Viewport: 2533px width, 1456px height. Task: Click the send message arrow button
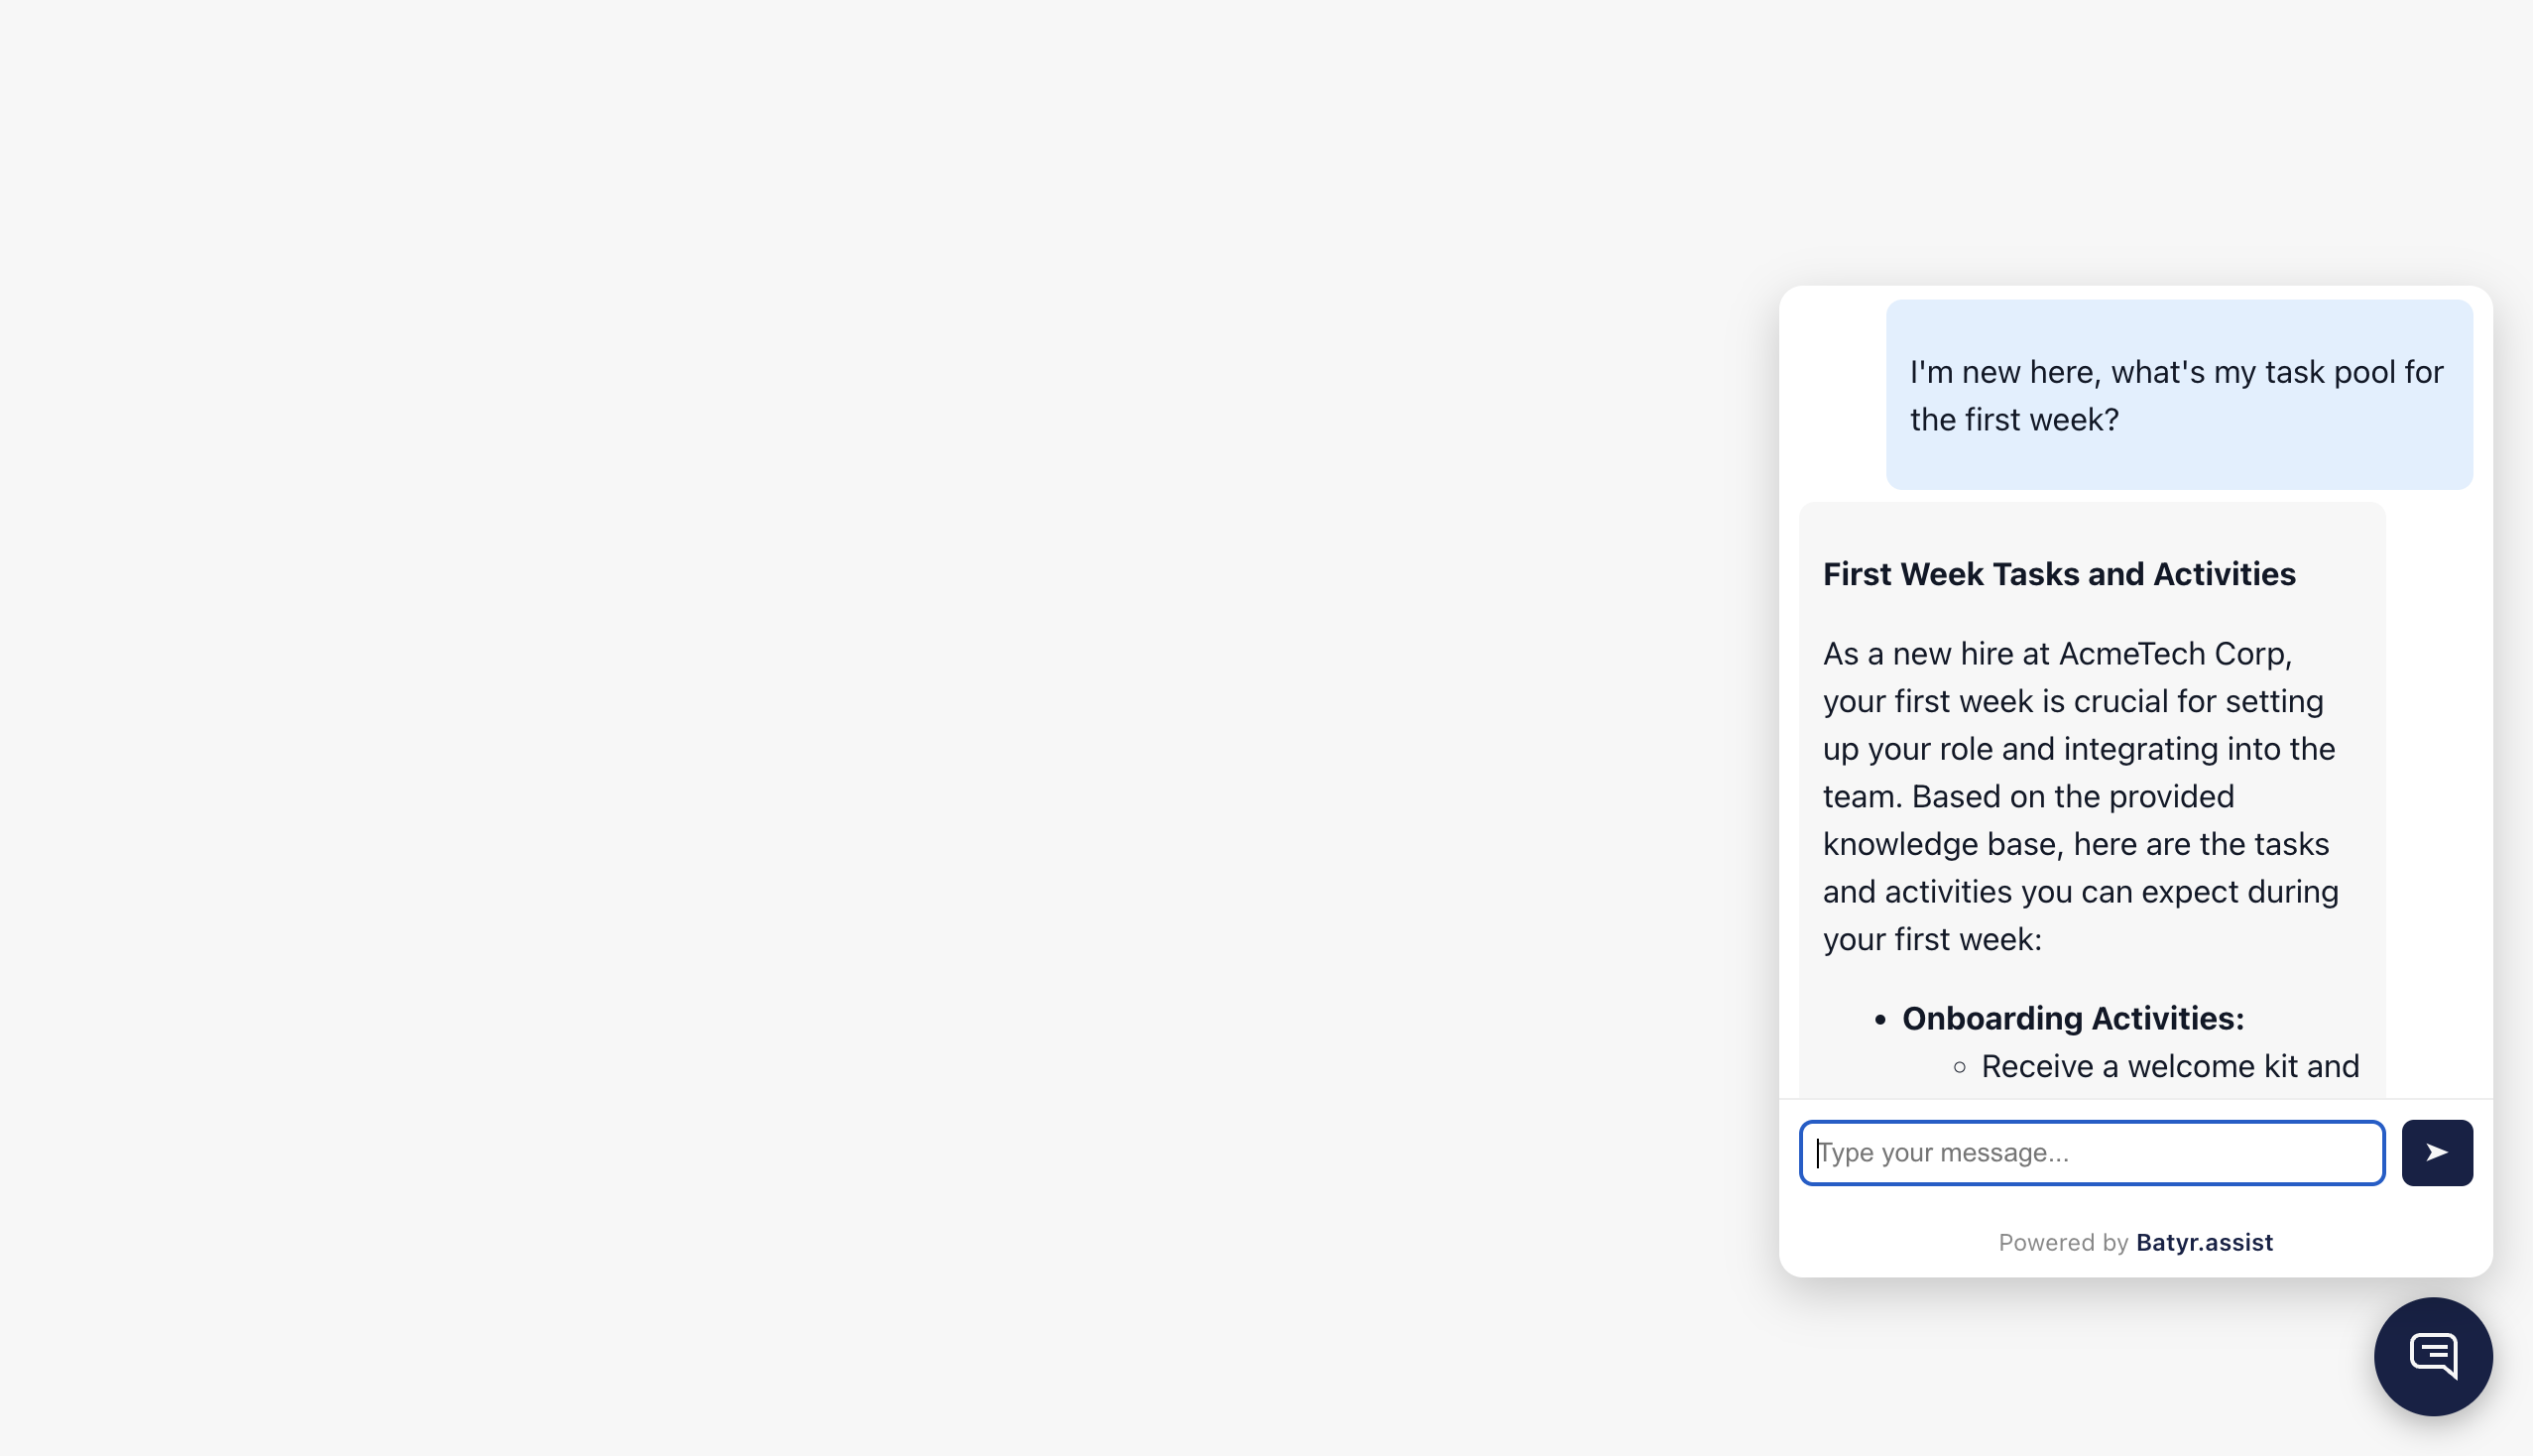2436,1153
